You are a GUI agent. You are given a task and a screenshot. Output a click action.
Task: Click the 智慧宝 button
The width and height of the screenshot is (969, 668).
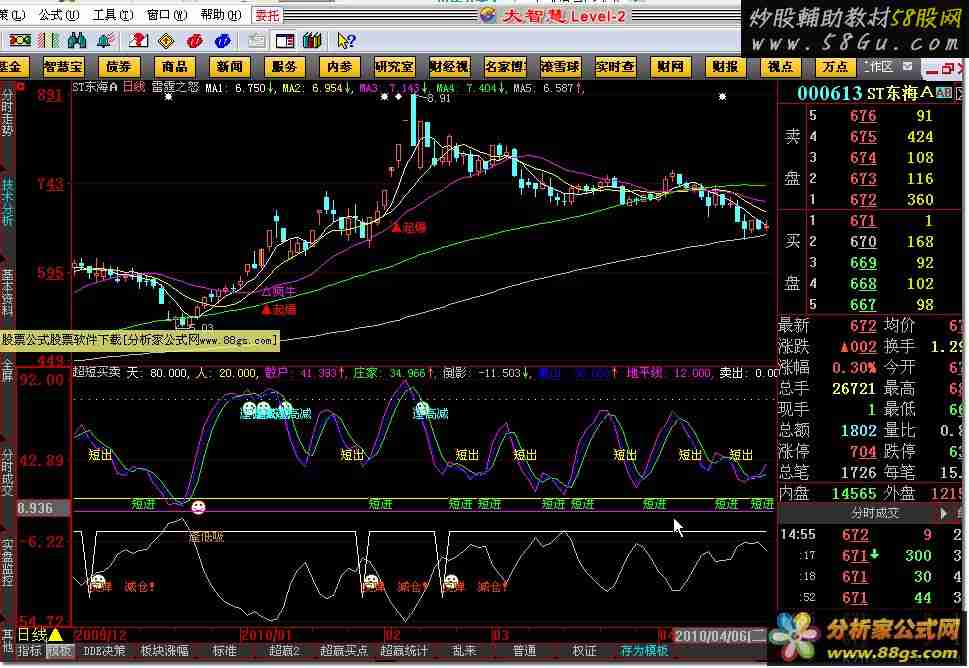pos(64,67)
